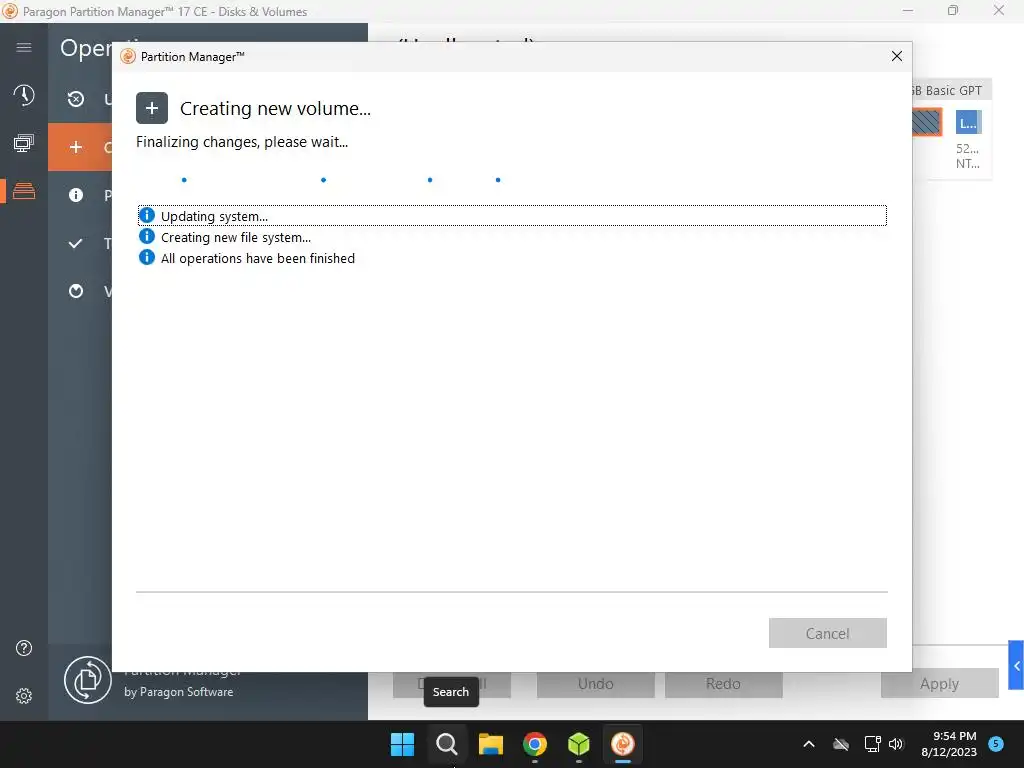This screenshot has height=768, width=1024.
Task: Click the 'Finalizing changes, please wait...' text
Action: click(x=242, y=142)
